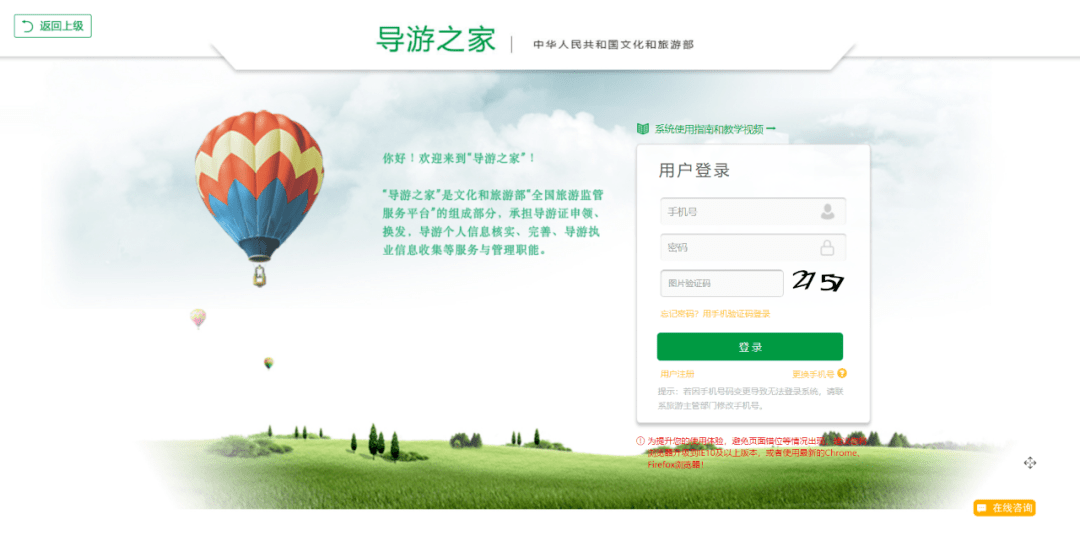Image resolution: width=1080 pixels, height=536 pixels.
Task: Click the arrow after 教学视频 link
Action: click(771, 129)
